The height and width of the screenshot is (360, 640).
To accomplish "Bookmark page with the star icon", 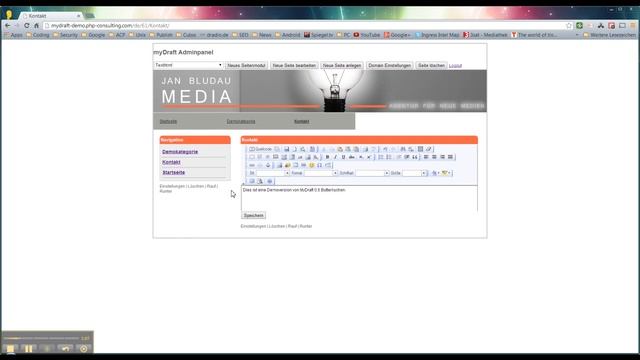I will click(x=569, y=25).
